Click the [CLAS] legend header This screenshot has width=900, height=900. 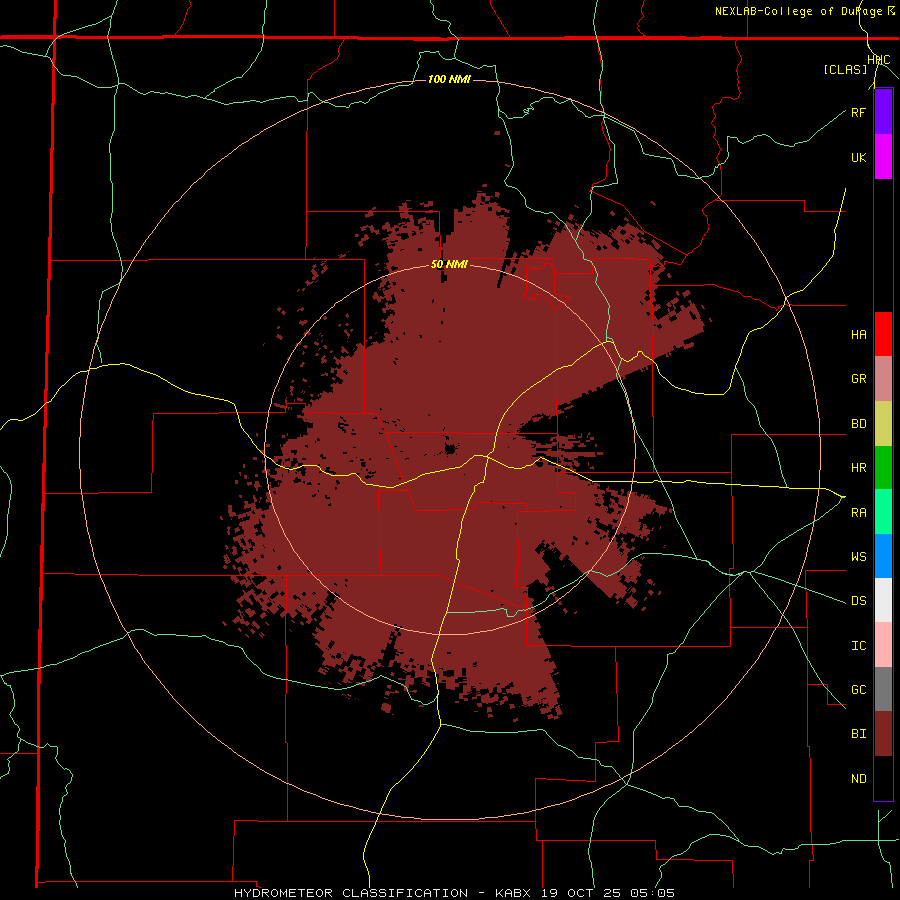pyautogui.click(x=845, y=69)
